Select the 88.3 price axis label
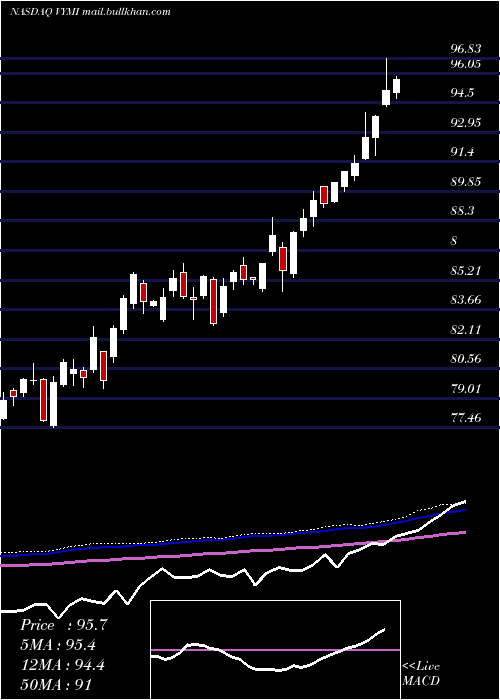The height and width of the screenshot is (700, 500). pyautogui.click(x=462, y=211)
